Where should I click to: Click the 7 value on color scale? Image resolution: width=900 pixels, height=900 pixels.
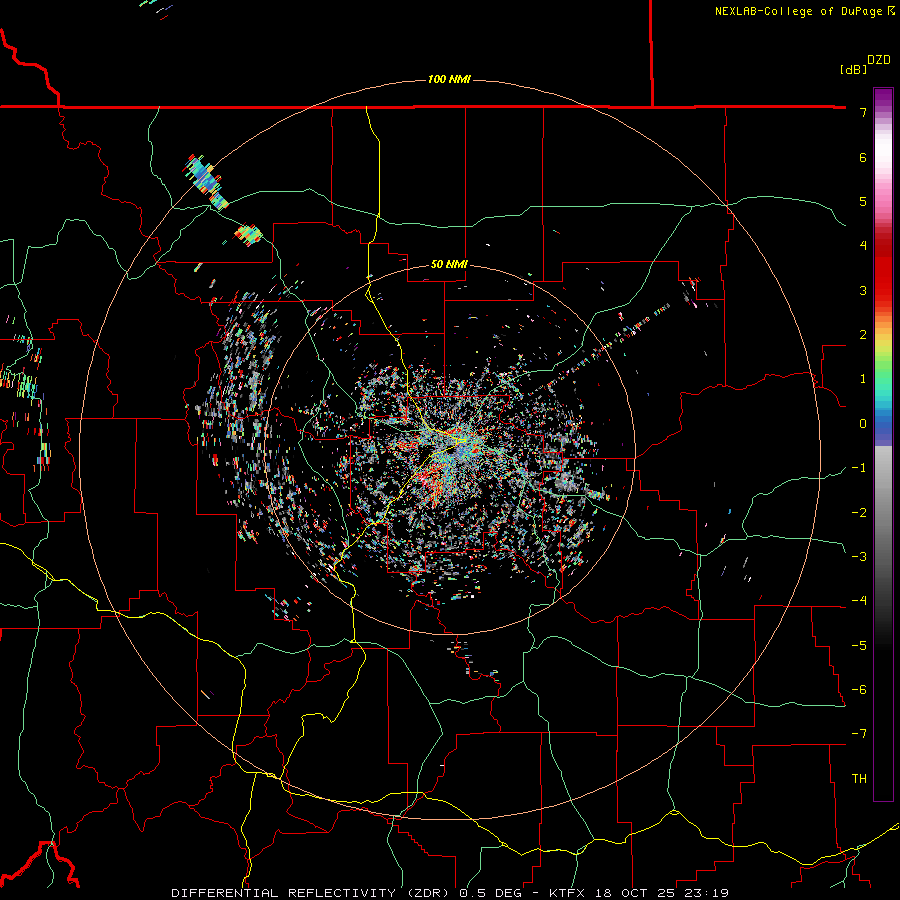click(x=863, y=112)
